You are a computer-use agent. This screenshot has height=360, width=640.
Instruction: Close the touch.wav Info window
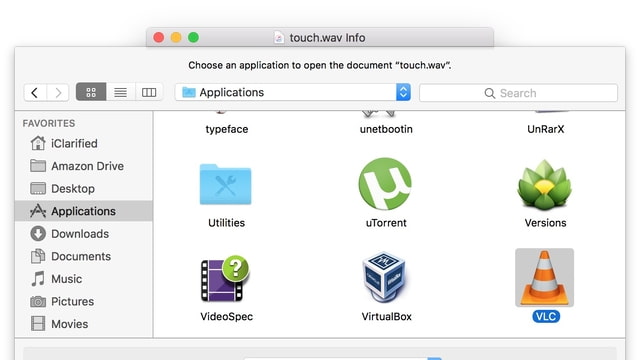pos(159,38)
